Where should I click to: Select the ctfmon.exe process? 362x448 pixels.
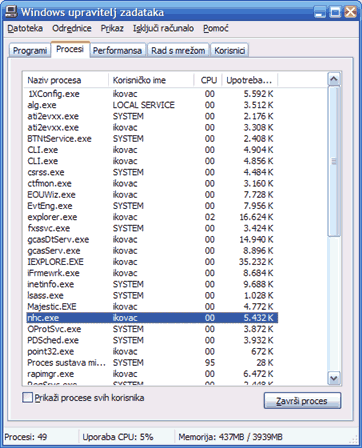tap(151, 184)
